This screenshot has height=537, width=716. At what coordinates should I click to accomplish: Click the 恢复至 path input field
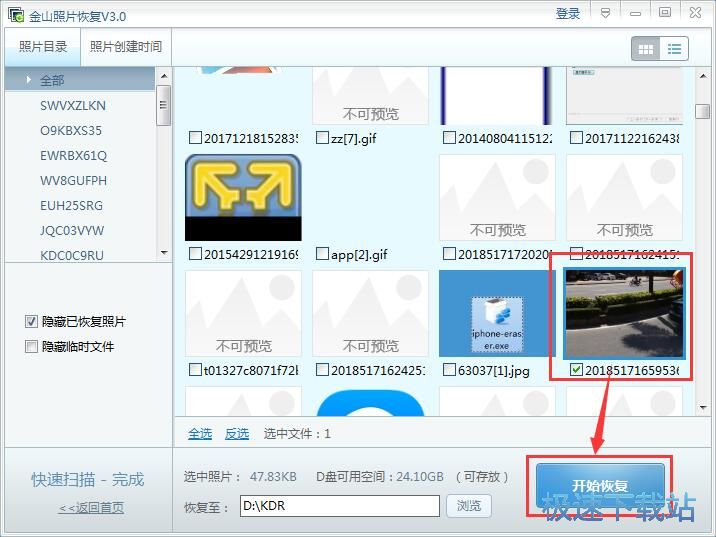[x=338, y=506]
